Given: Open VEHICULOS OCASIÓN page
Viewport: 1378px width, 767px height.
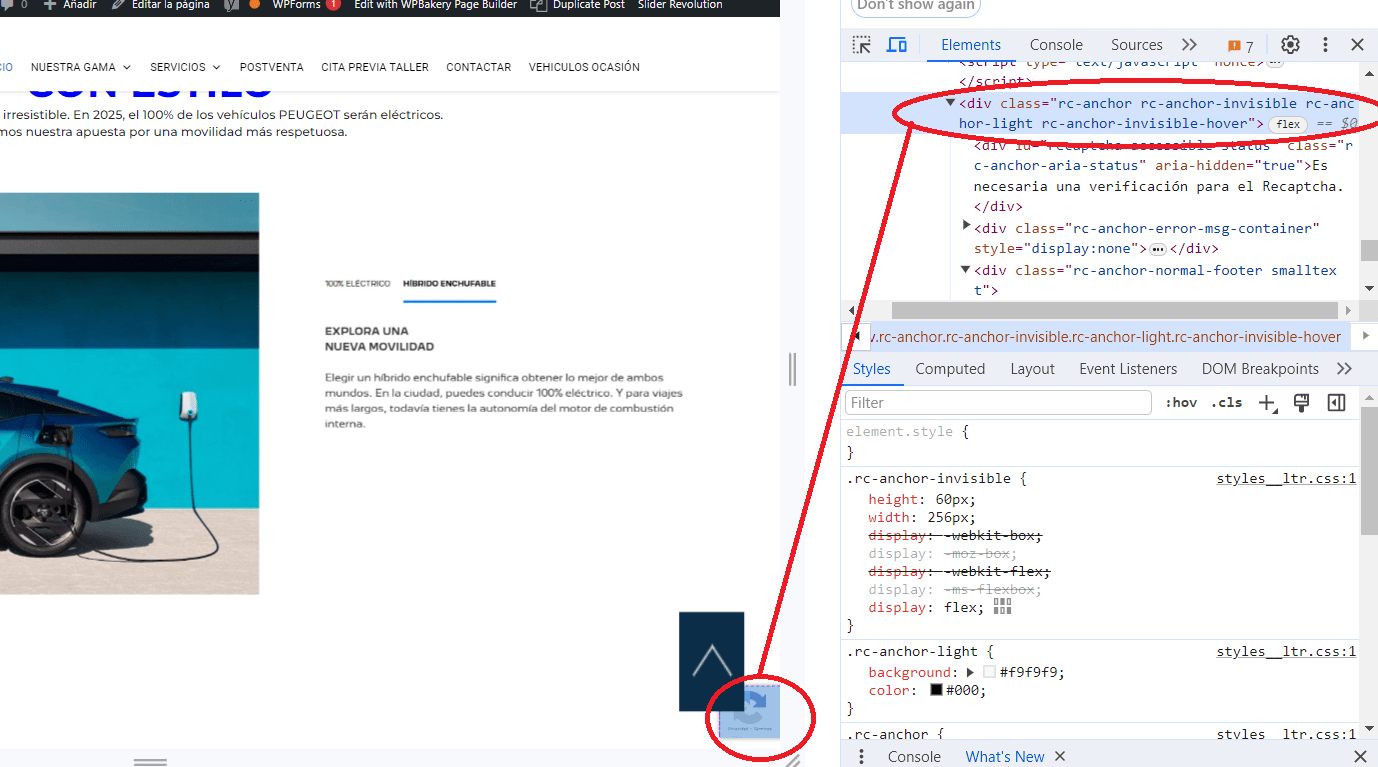Looking at the screenshot, I should tap(584, 67).
